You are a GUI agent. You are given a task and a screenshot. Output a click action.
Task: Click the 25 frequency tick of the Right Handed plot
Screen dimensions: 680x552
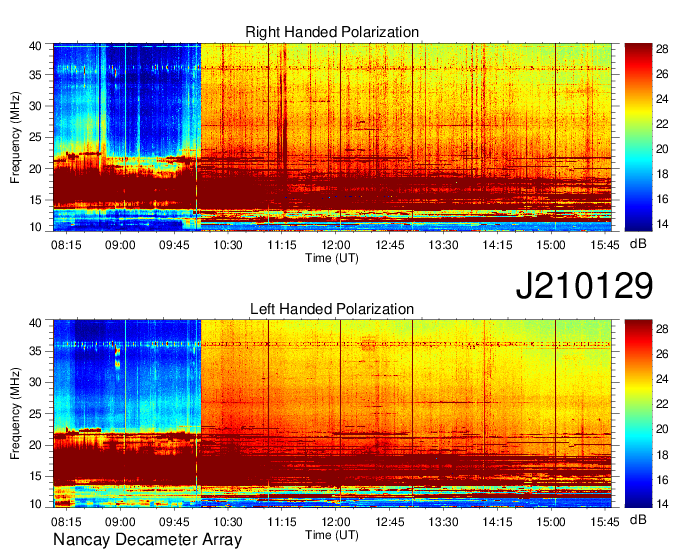[36, 137]
